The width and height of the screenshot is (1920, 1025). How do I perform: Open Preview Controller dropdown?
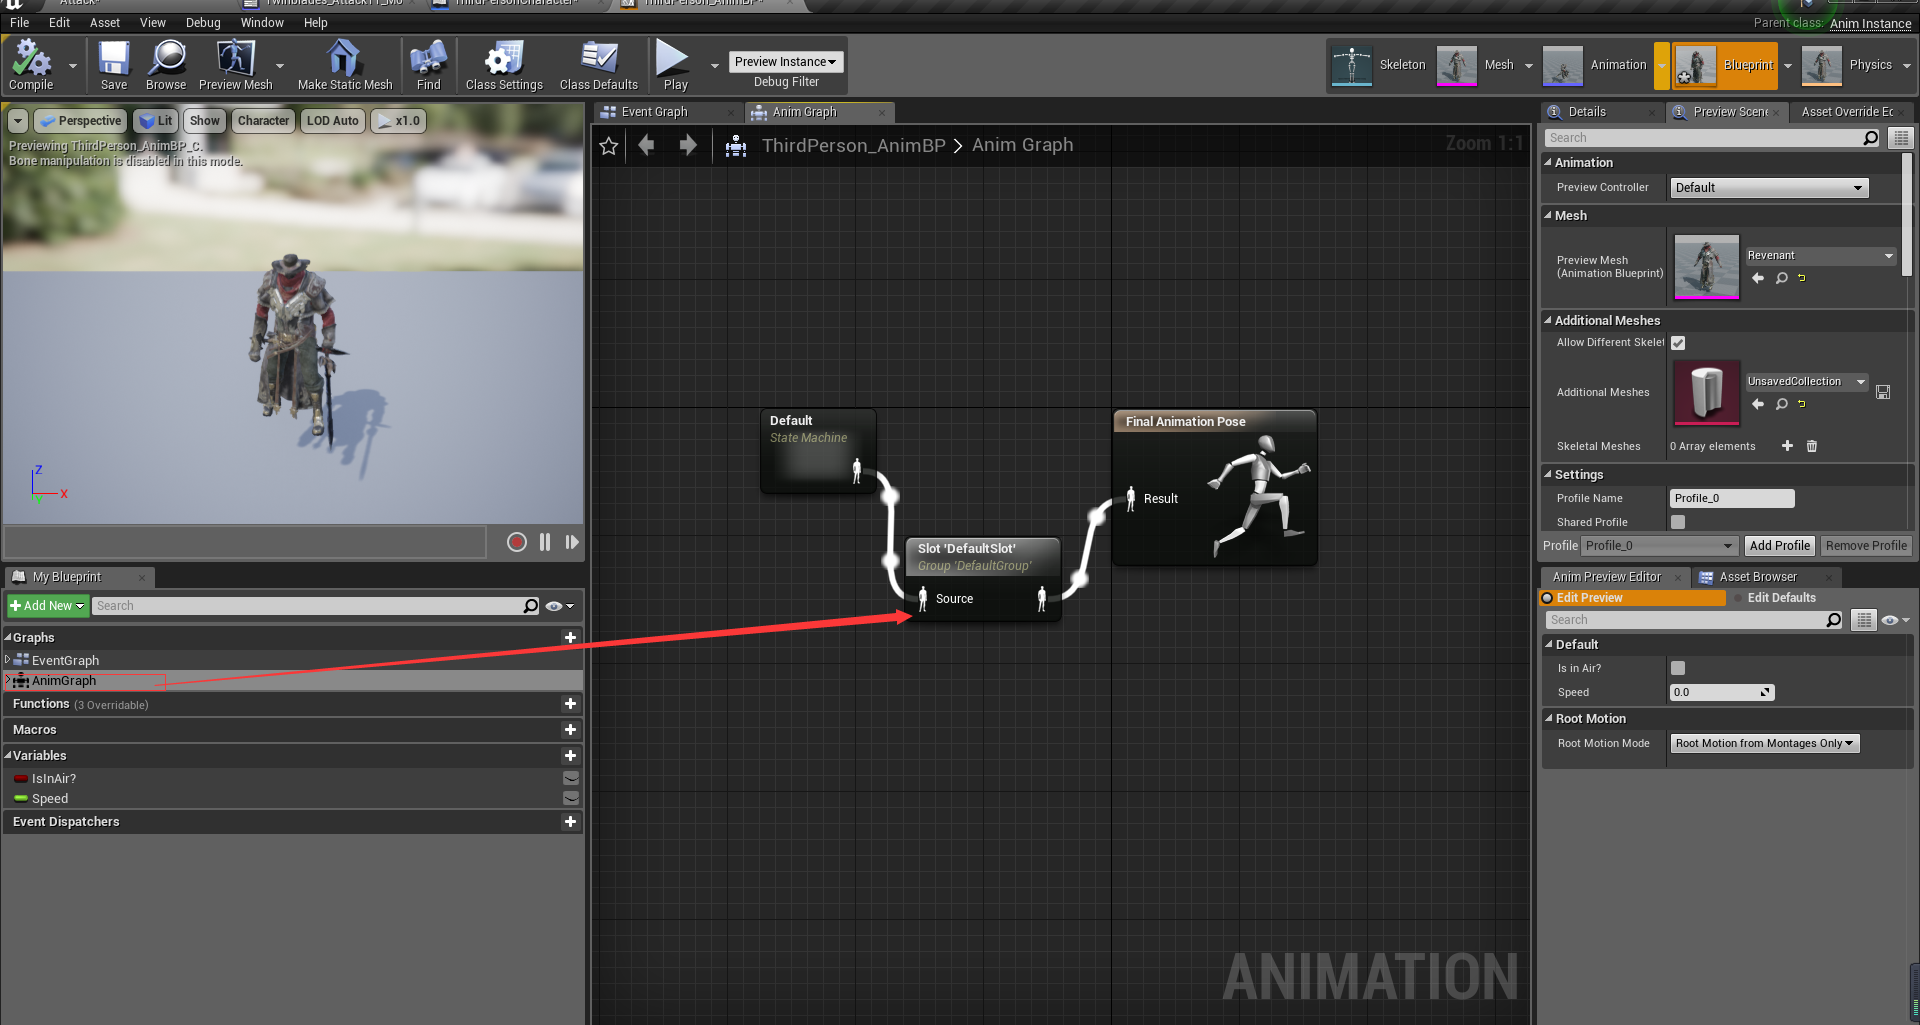coord(1769,188)
